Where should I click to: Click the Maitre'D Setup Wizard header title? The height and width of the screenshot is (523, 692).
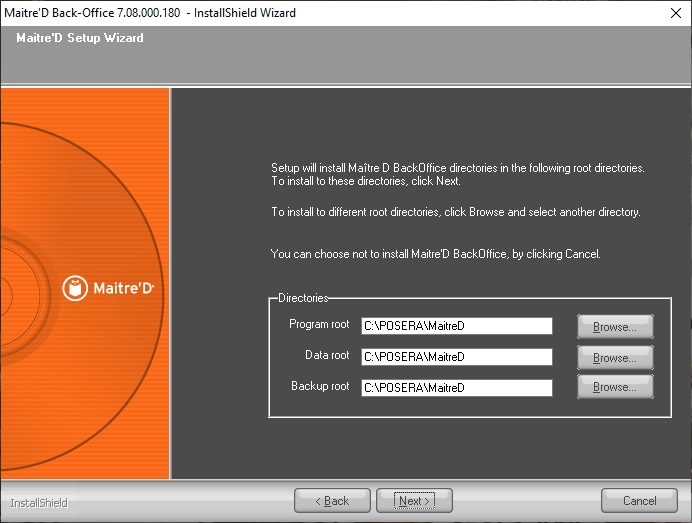tap(80, 38)
